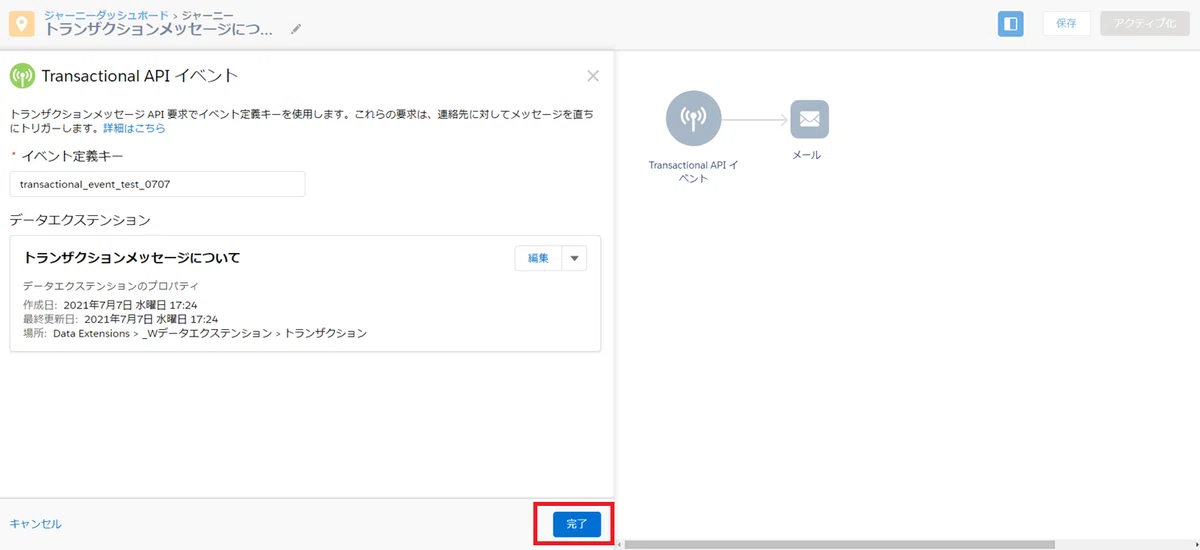Open the ジャーニーダッシュボード breadcrumb link
This screenshot has width=1200, height=550.
click(x=106, y=14)
